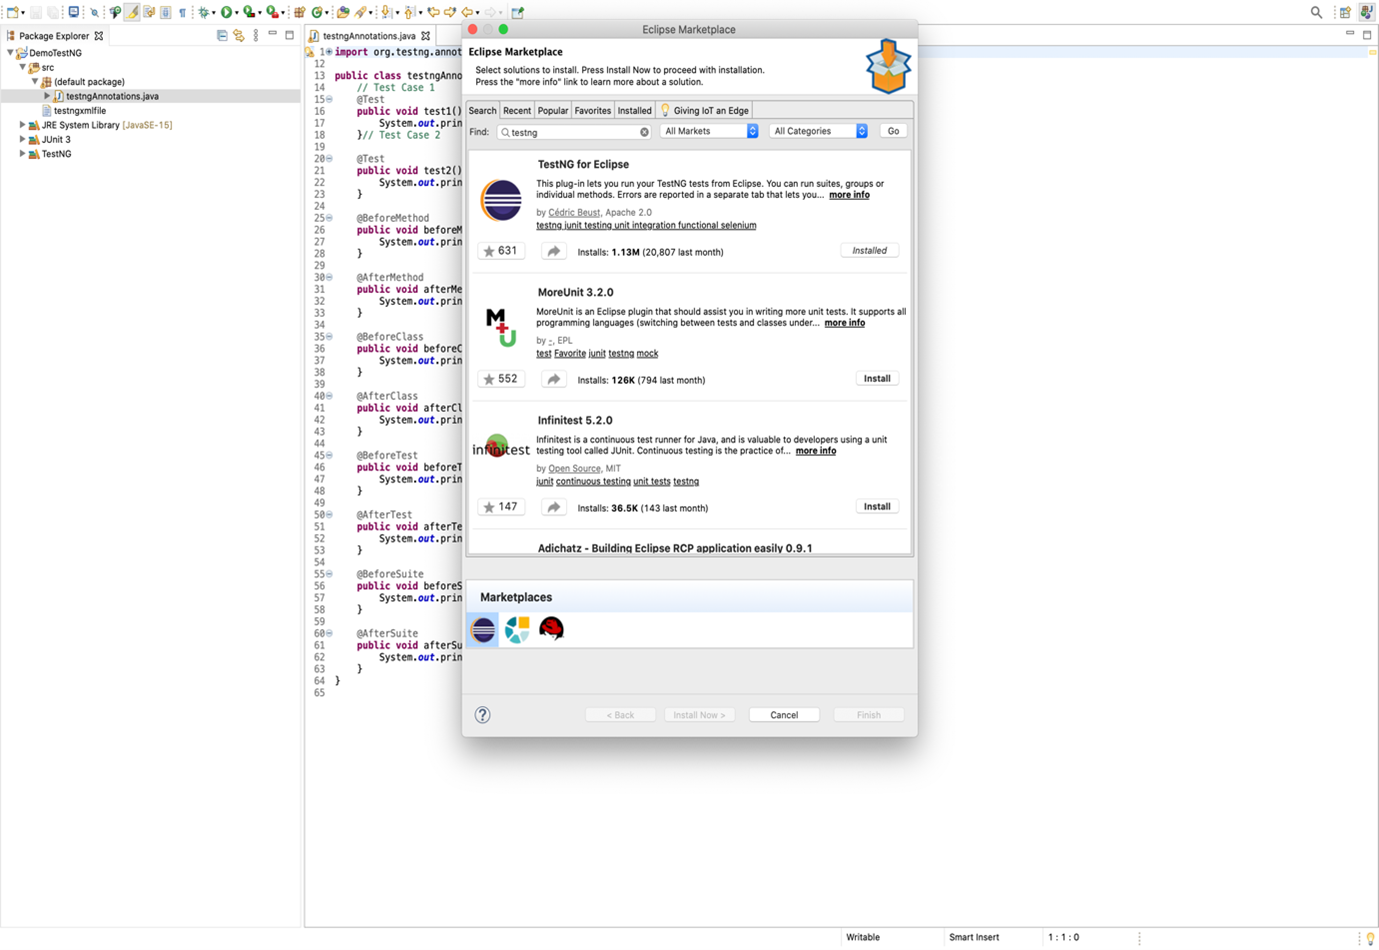
Task: Run the application with the Run toolbar icon
Action: pyautogui.click(x=227, y=11)
